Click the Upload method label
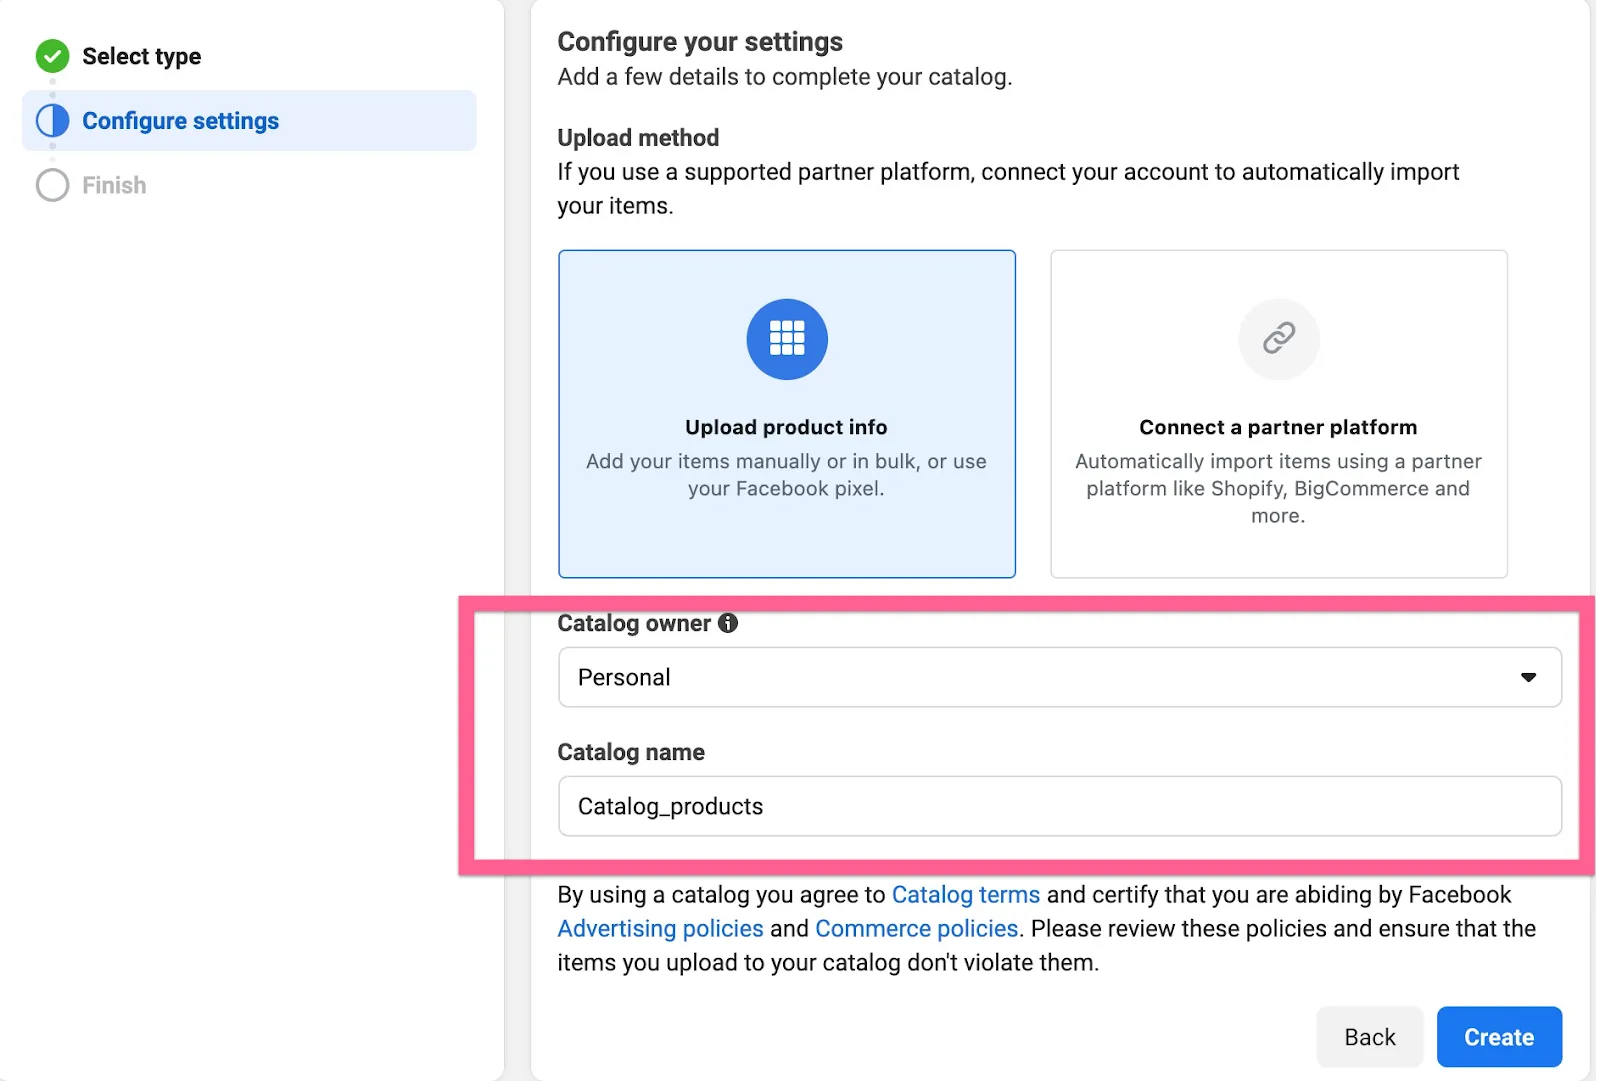This screenshot has height=1081, width=1600. pyautogui.click(x=638, y=138)
